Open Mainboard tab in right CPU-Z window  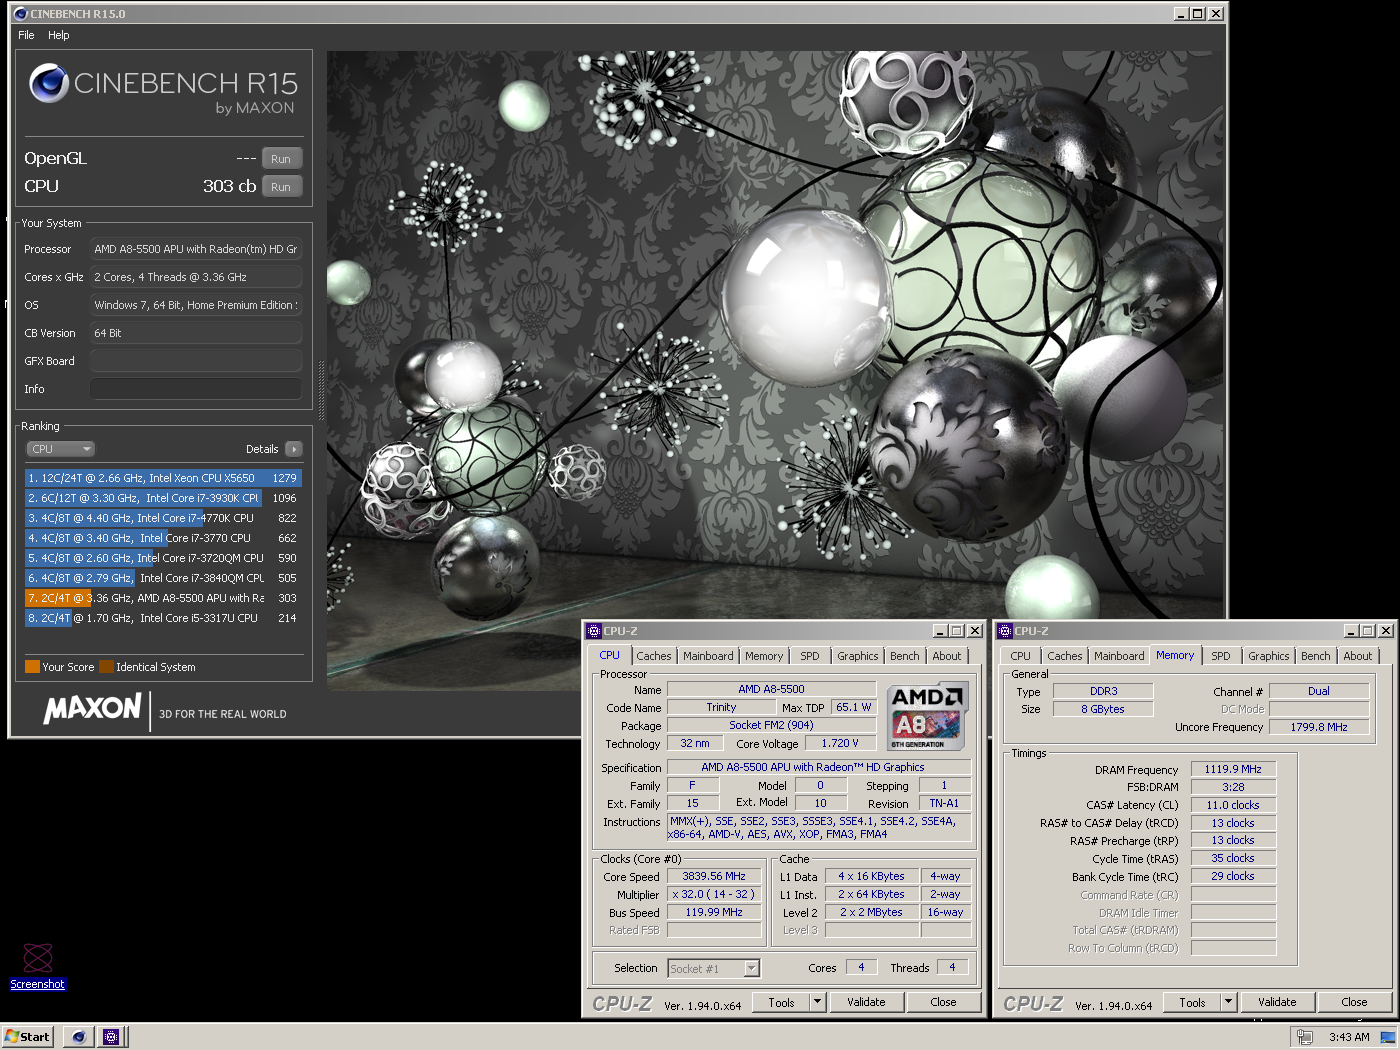[1119, 656]
